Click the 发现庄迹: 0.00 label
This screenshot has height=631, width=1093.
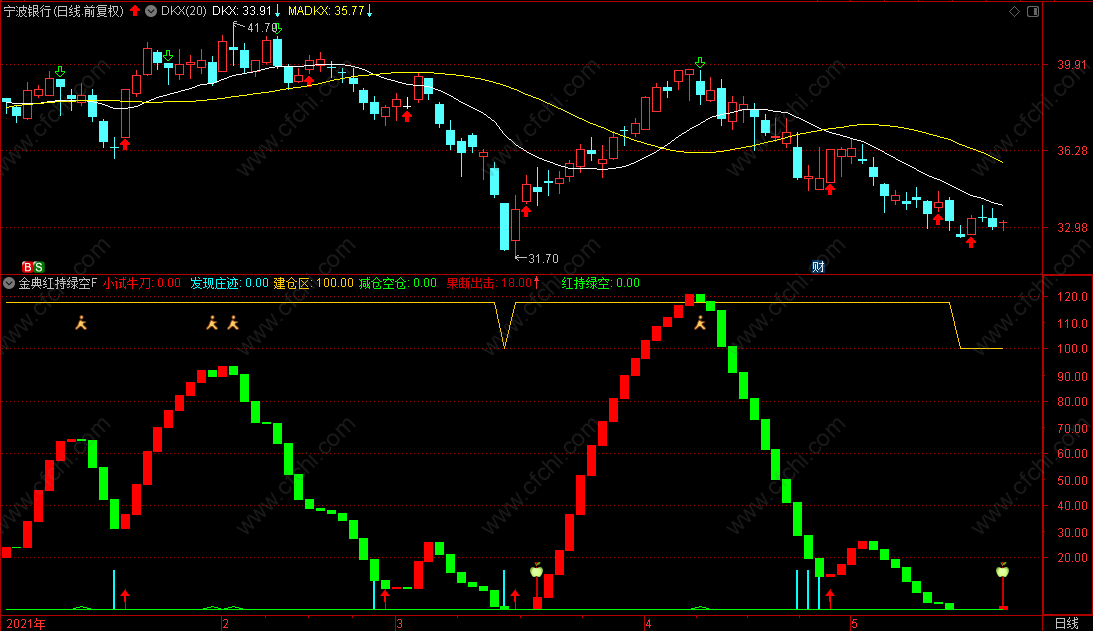(x=229, y=283)
